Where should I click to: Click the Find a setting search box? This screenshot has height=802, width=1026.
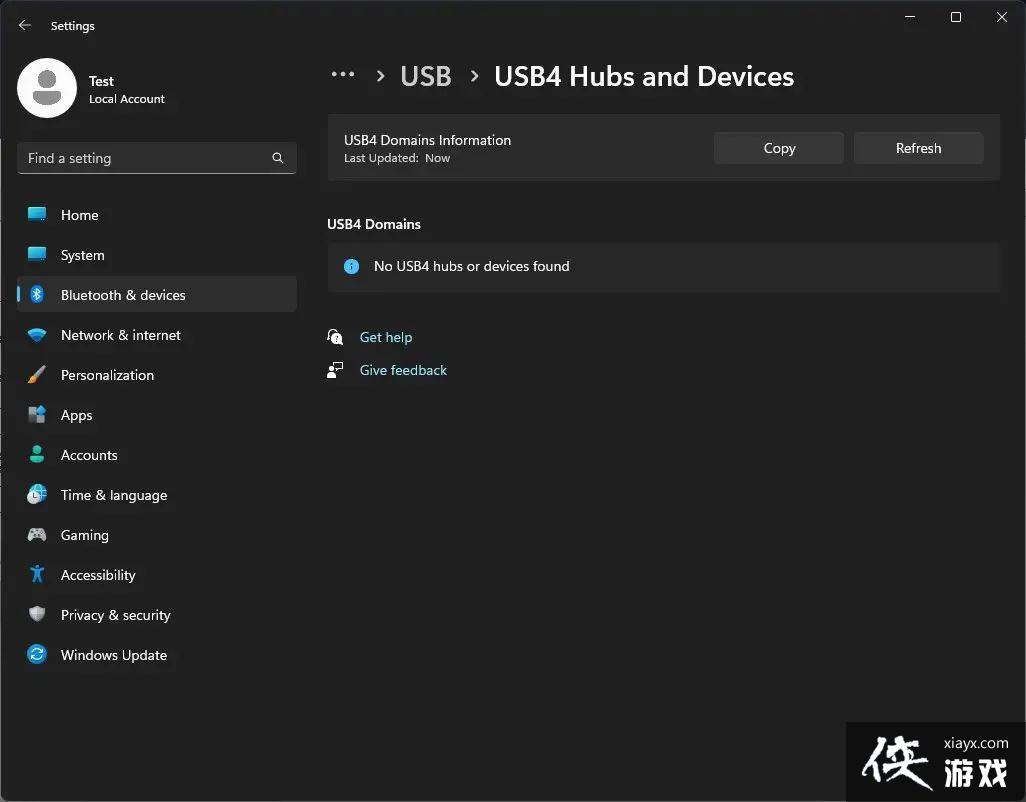(156, 157)
